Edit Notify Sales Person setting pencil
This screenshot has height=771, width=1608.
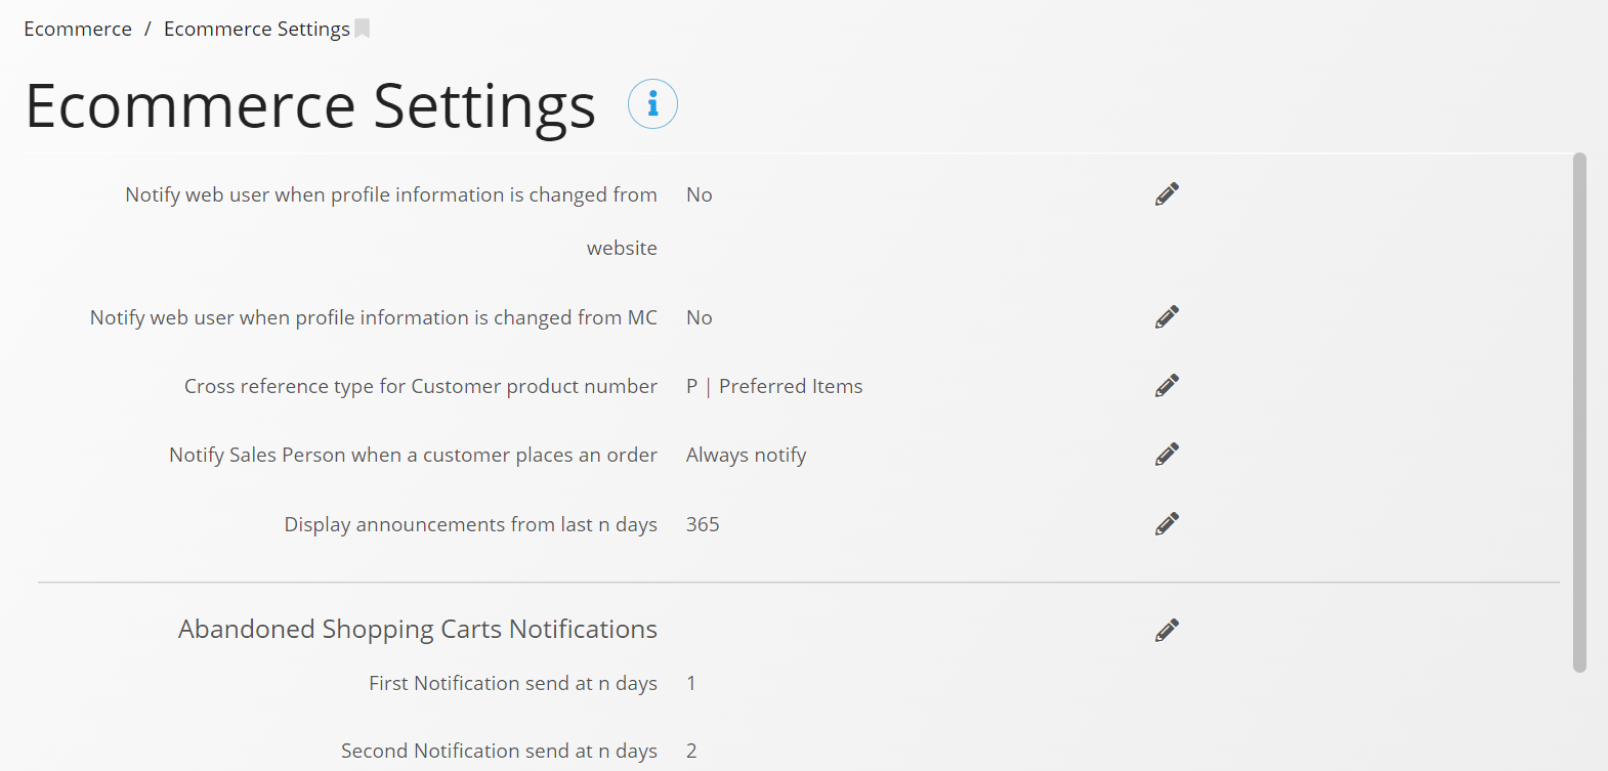[x=1167, y=455]
